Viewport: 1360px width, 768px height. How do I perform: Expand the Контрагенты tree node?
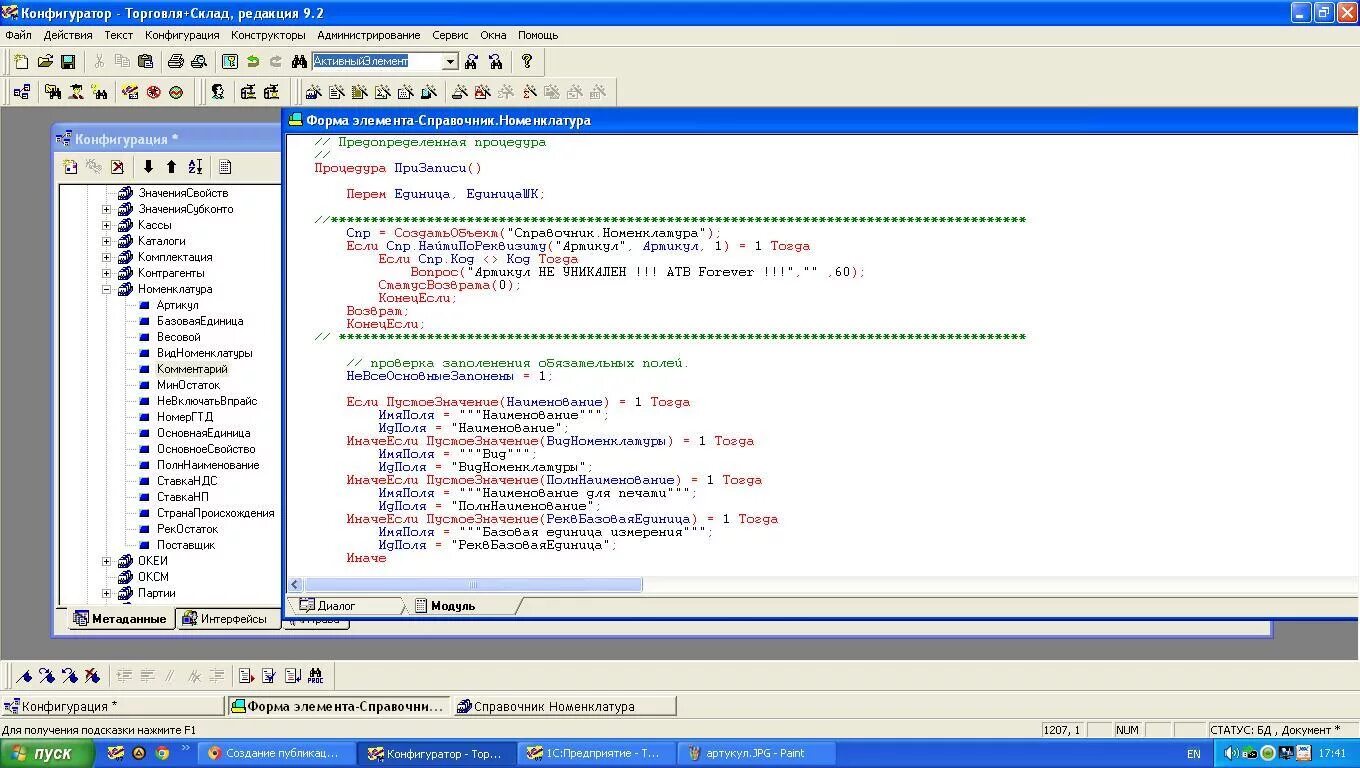point(107,273)
